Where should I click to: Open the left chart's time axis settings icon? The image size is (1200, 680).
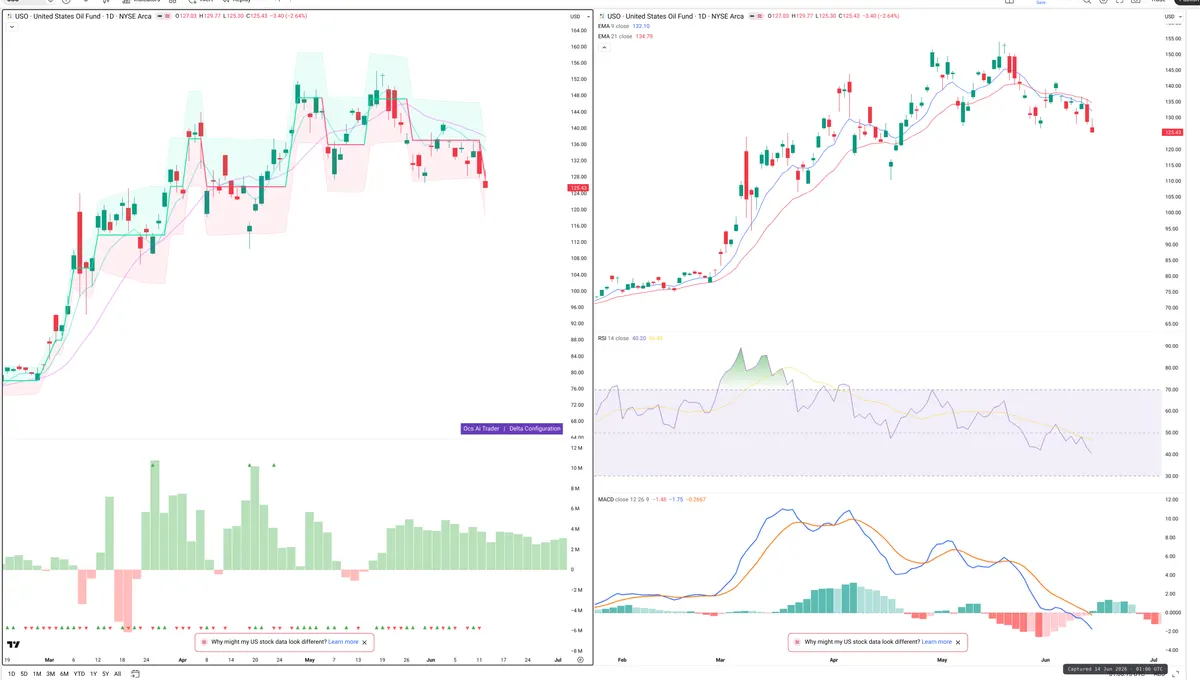(580, 660)
